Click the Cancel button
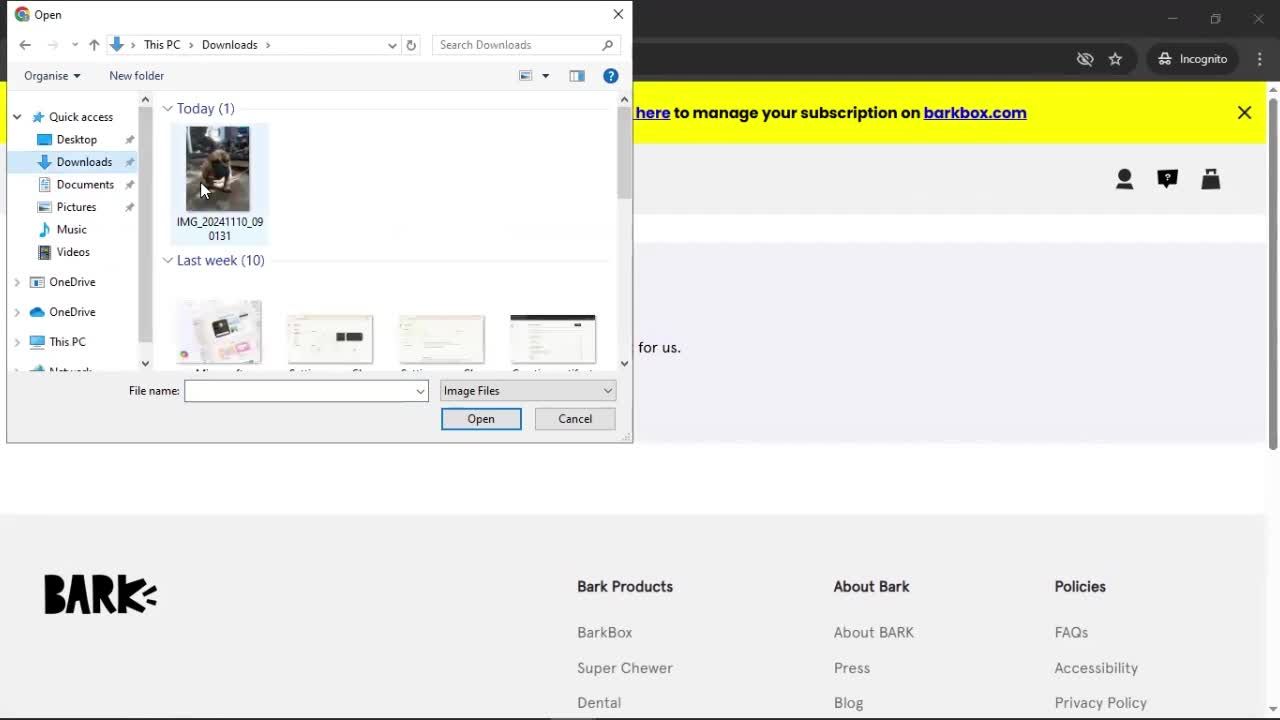Image resolution: width=1280 pixels, height=720 pixels. point(575,419)
